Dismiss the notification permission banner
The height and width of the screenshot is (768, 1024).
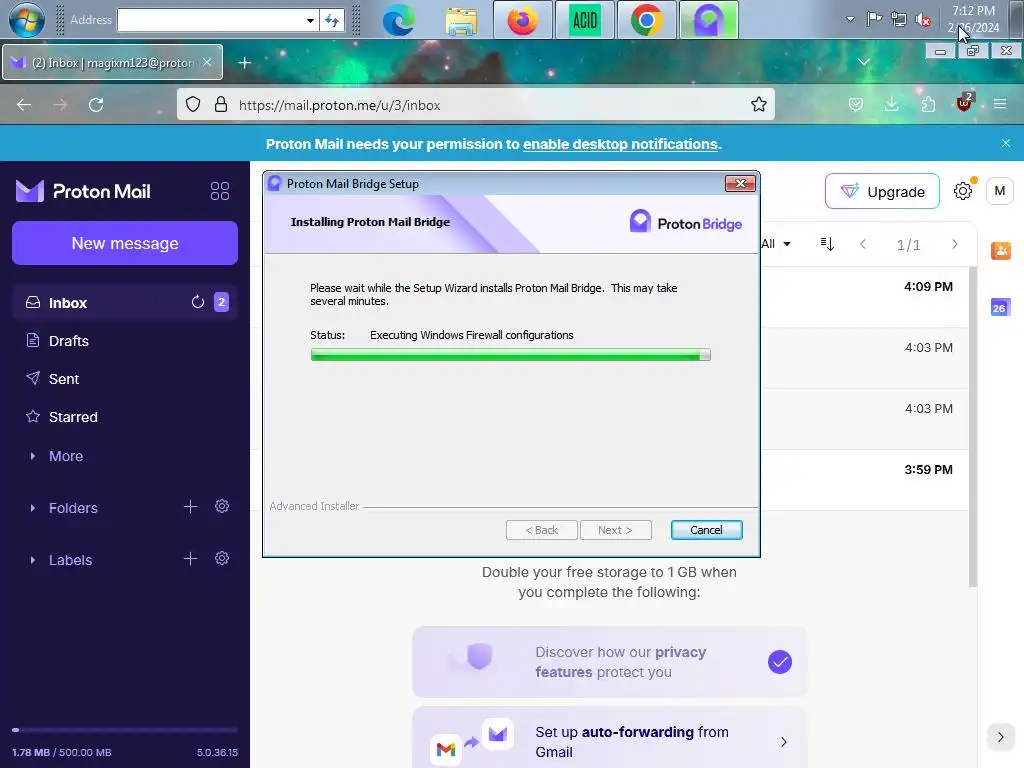click(1006, 143)
